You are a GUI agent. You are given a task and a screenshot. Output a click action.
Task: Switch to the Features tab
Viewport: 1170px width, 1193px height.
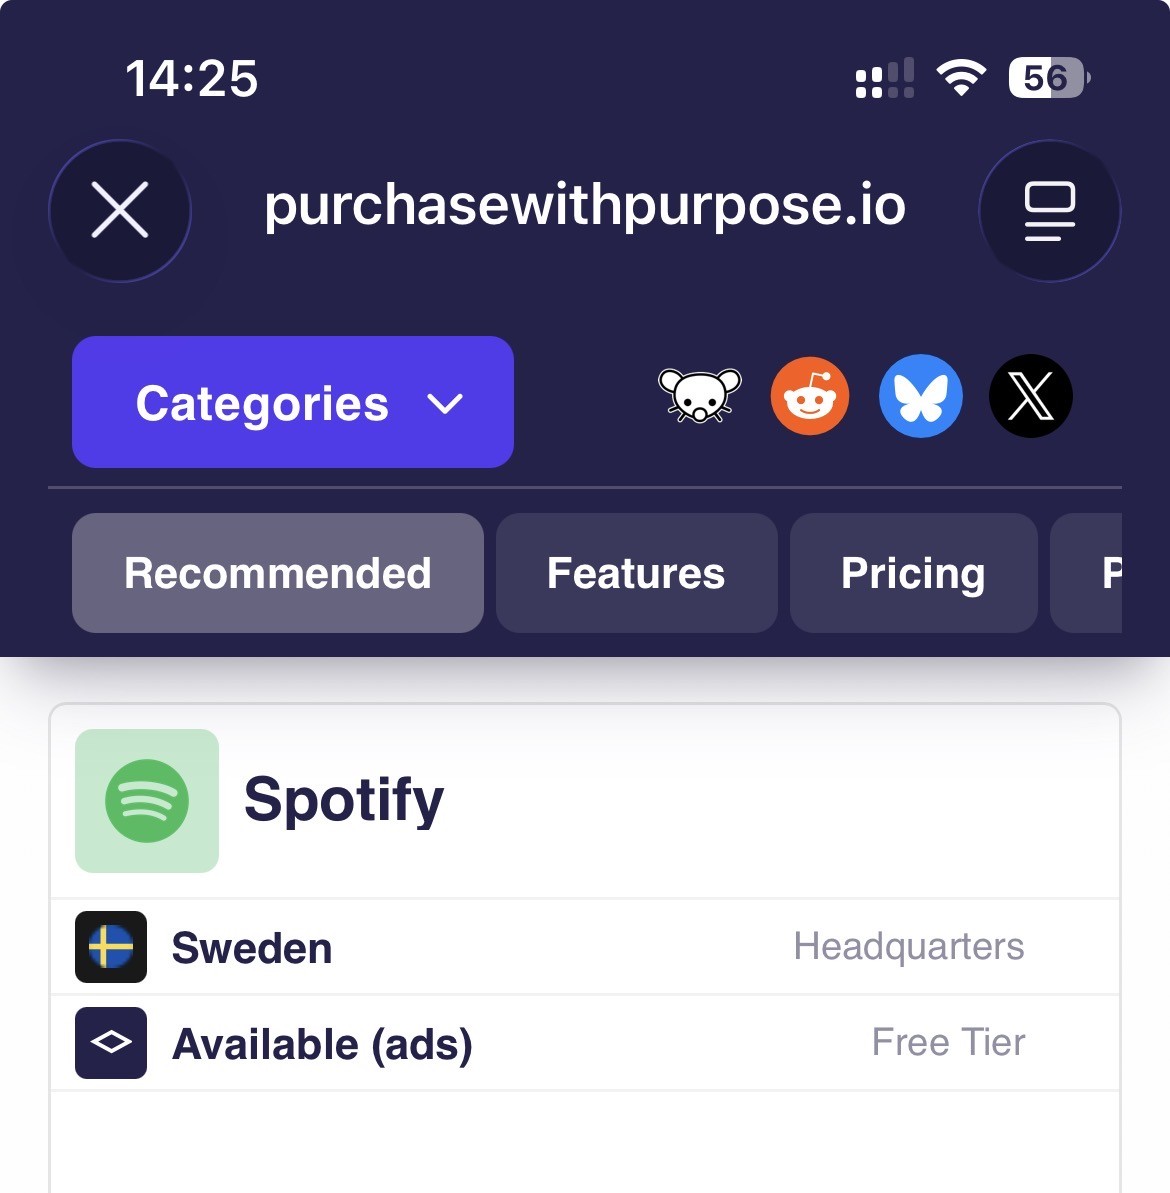click(636, 573)
